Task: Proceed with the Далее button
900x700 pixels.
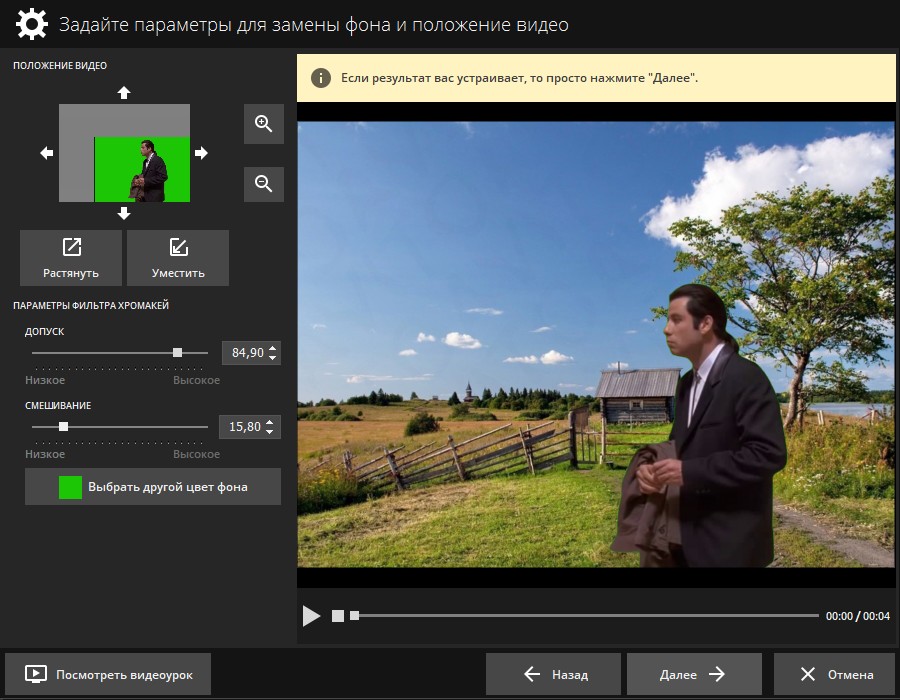Action: click(693, 674)
